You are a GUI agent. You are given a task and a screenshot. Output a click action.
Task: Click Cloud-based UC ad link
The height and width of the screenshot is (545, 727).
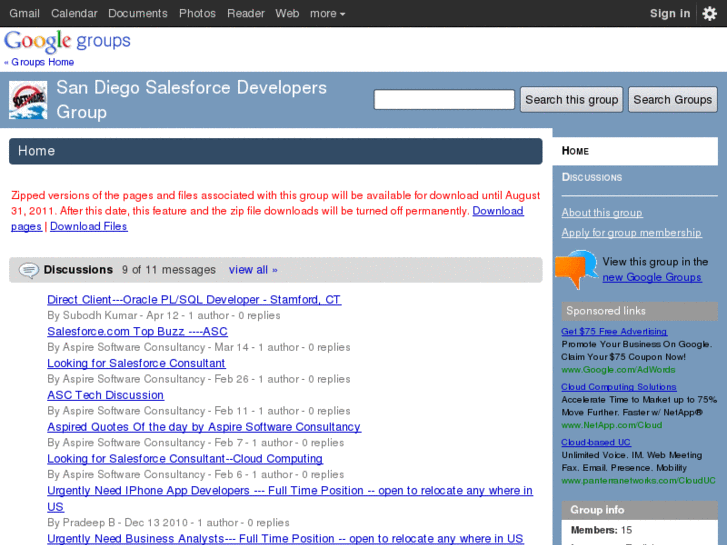point(596,442)
